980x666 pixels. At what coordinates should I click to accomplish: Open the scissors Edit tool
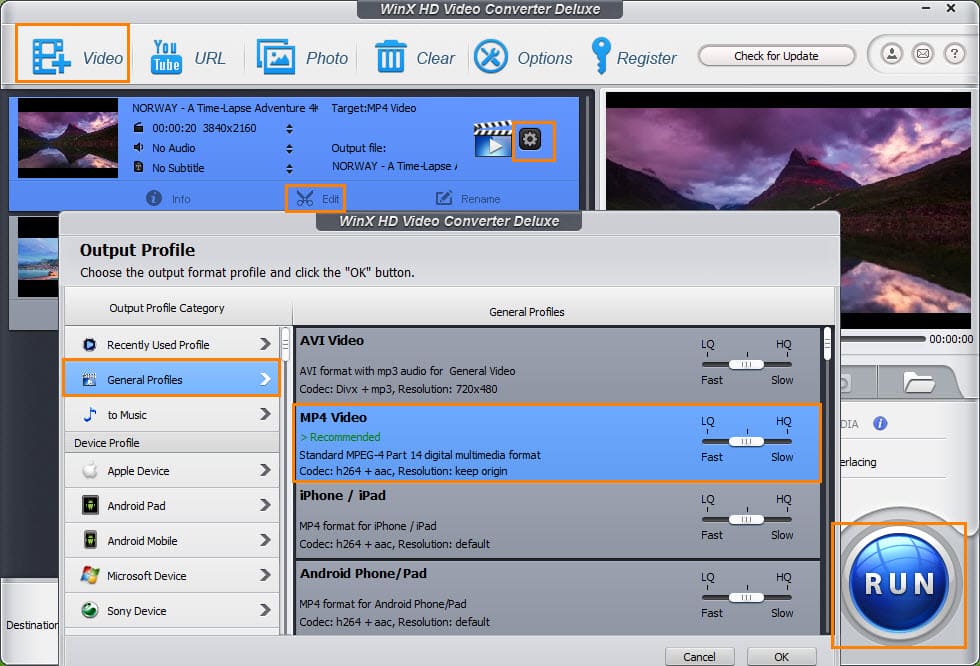click(x=316, y=199)
